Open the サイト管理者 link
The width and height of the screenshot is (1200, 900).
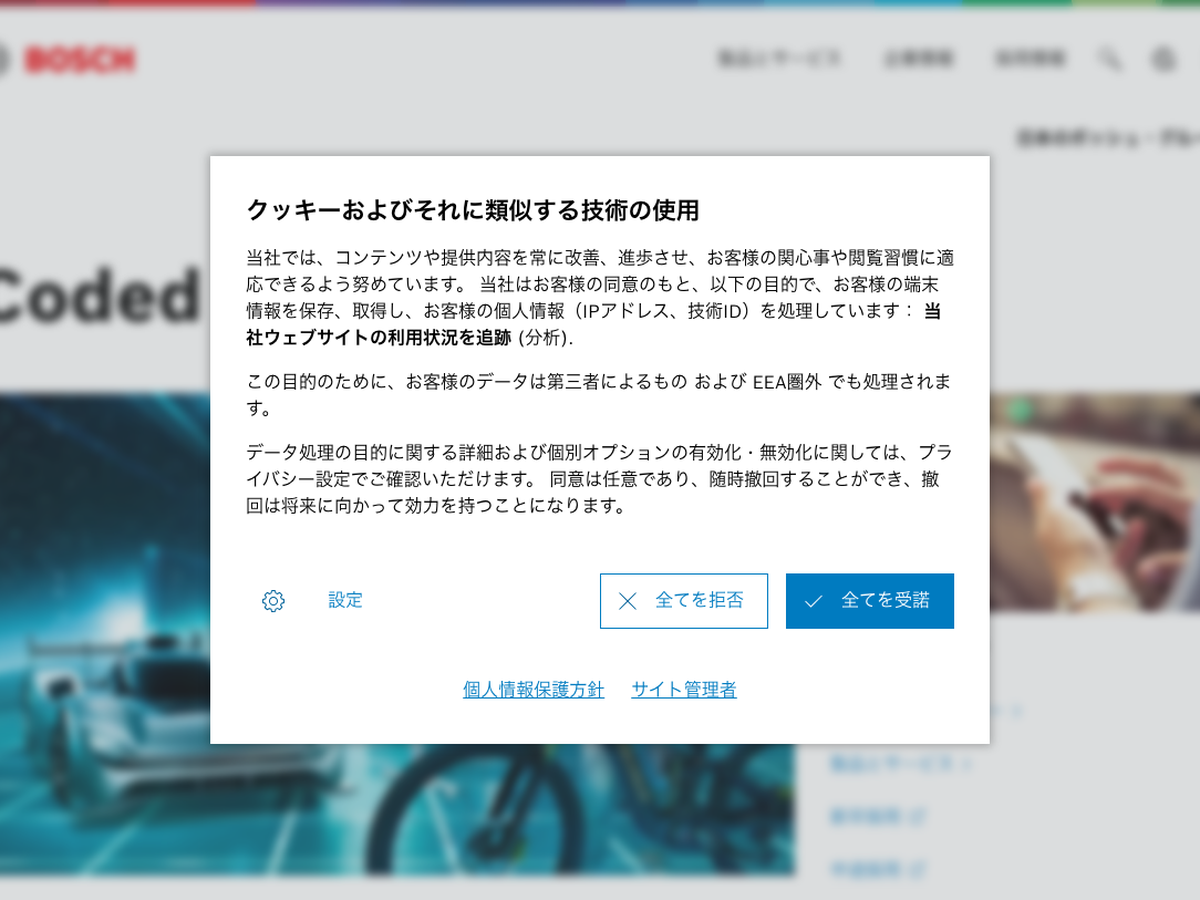[684, 690]
